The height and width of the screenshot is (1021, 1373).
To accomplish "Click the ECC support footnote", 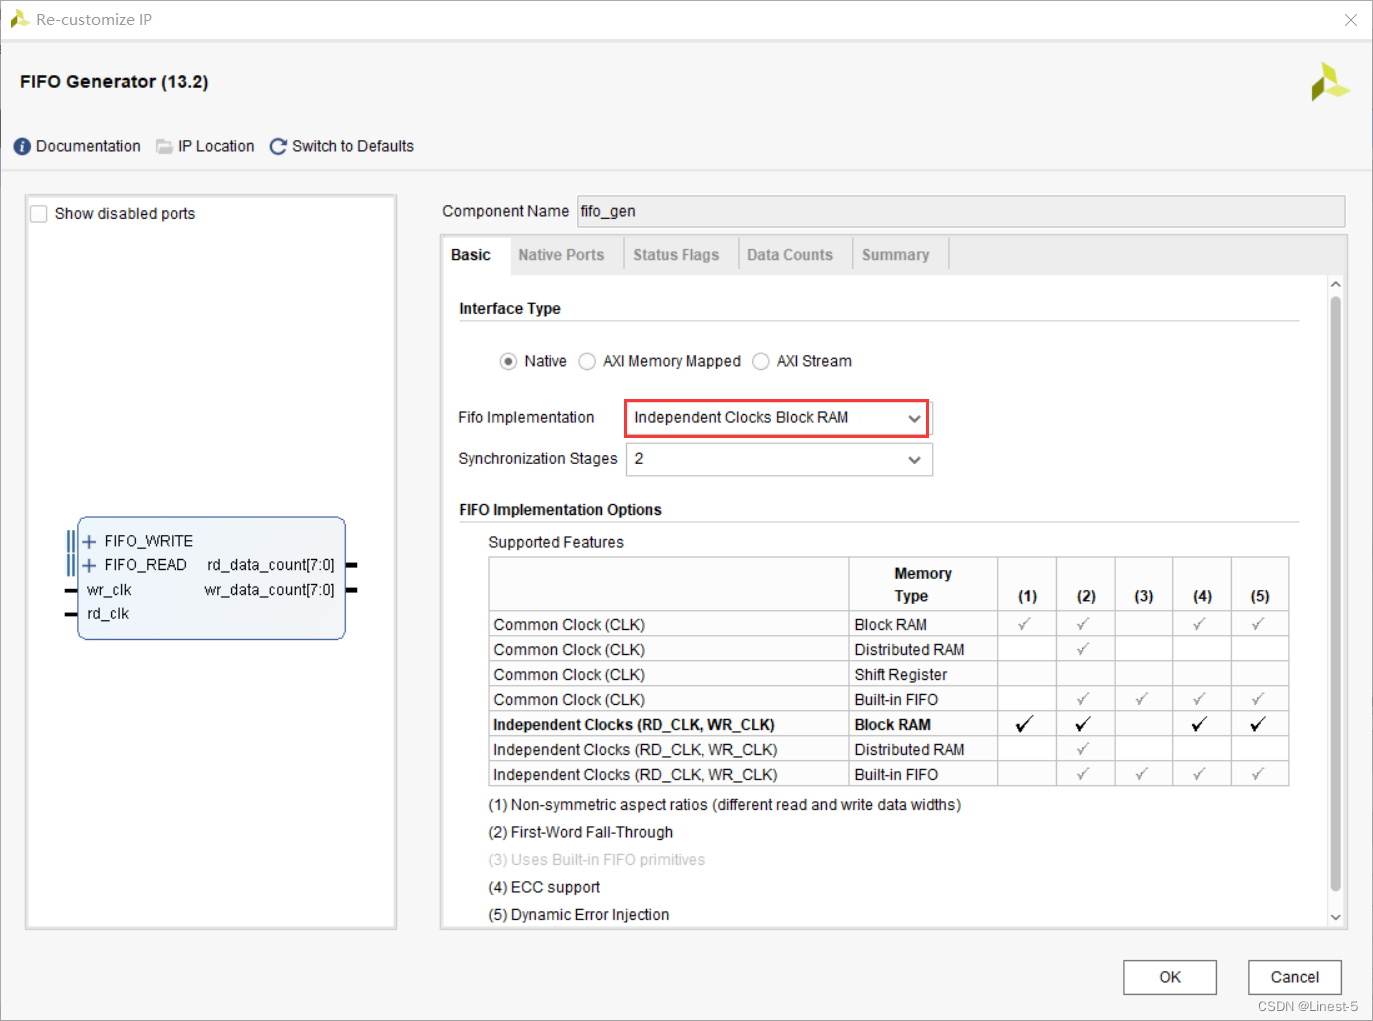I will pyautogui.click(x=544, y=887).
